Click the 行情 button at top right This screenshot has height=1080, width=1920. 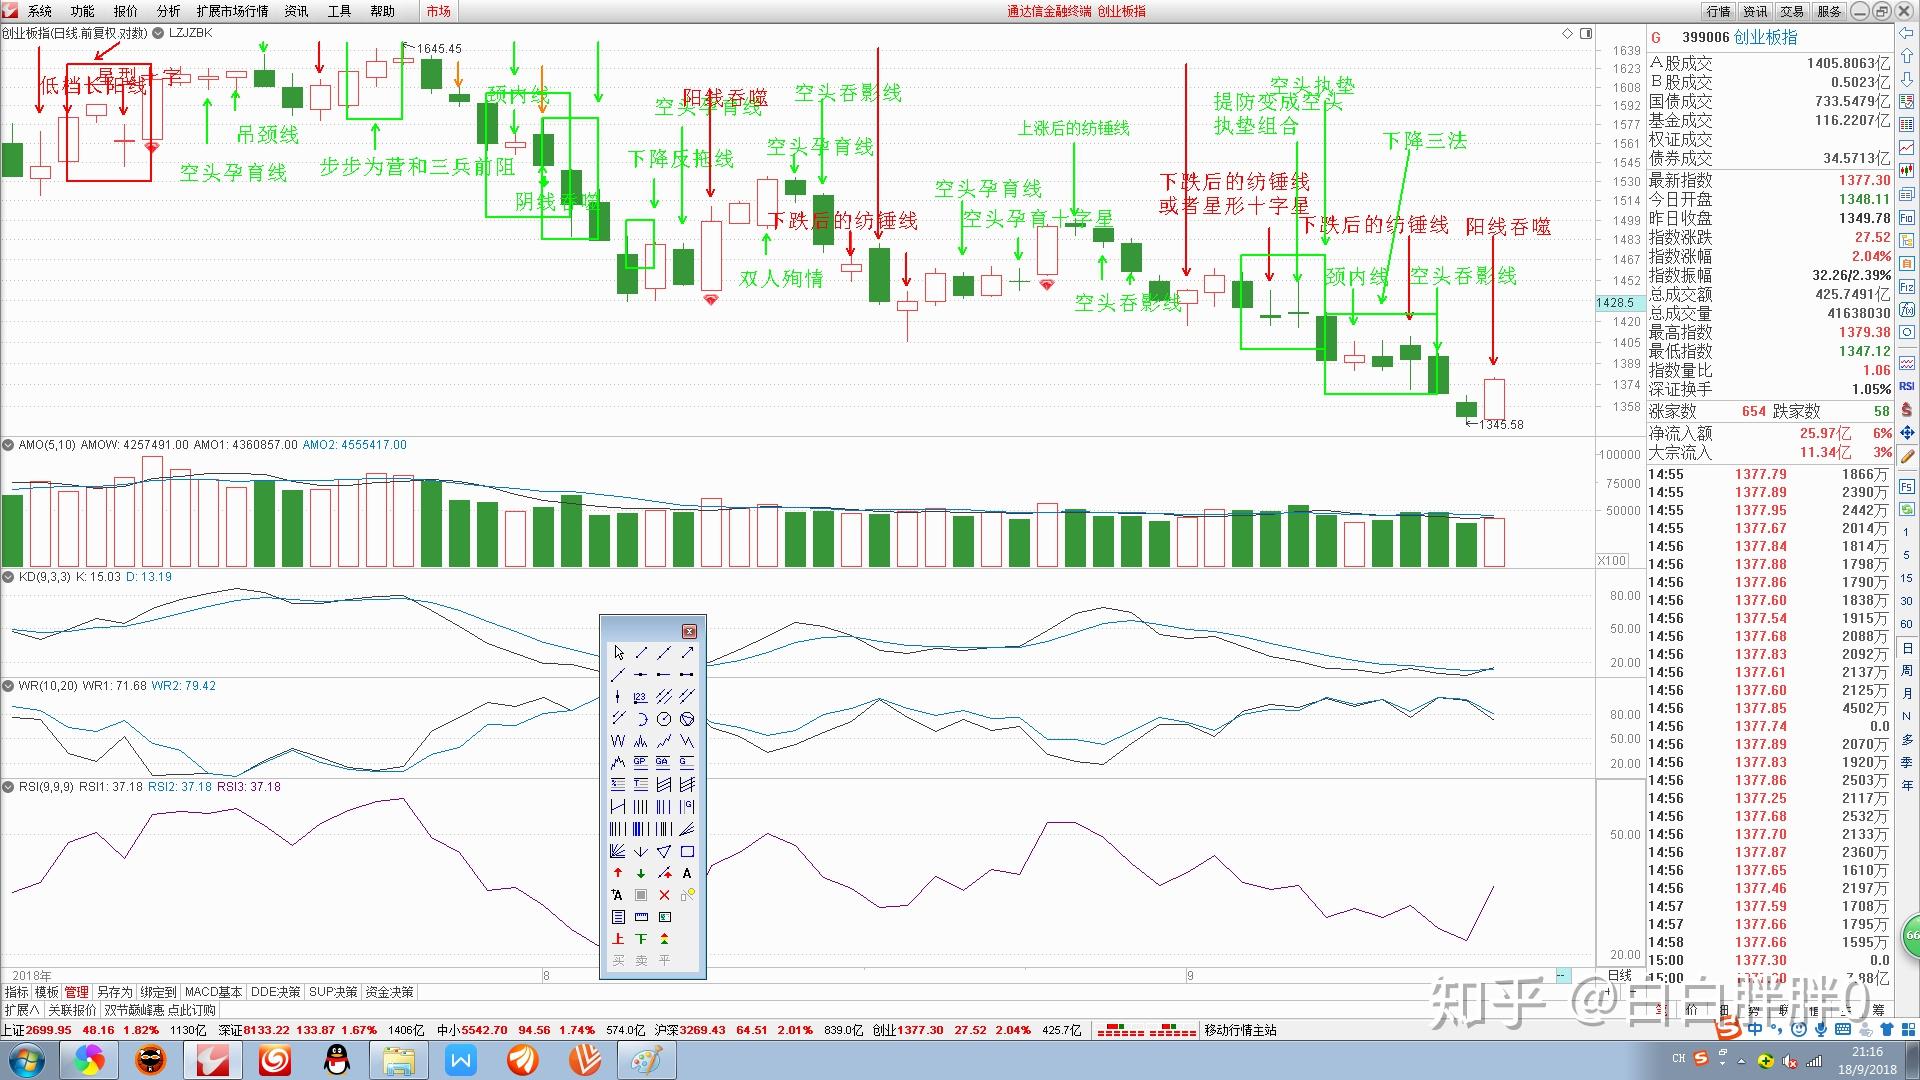click(x=1719, y=11)
